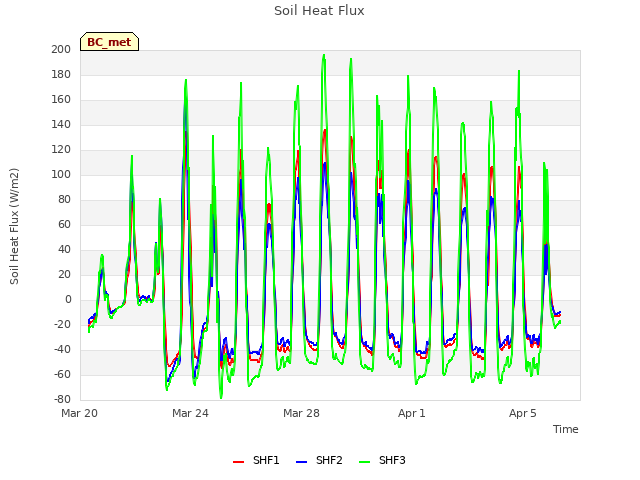Click the lowest green SHF3 trough near -78

click(221, 398)
